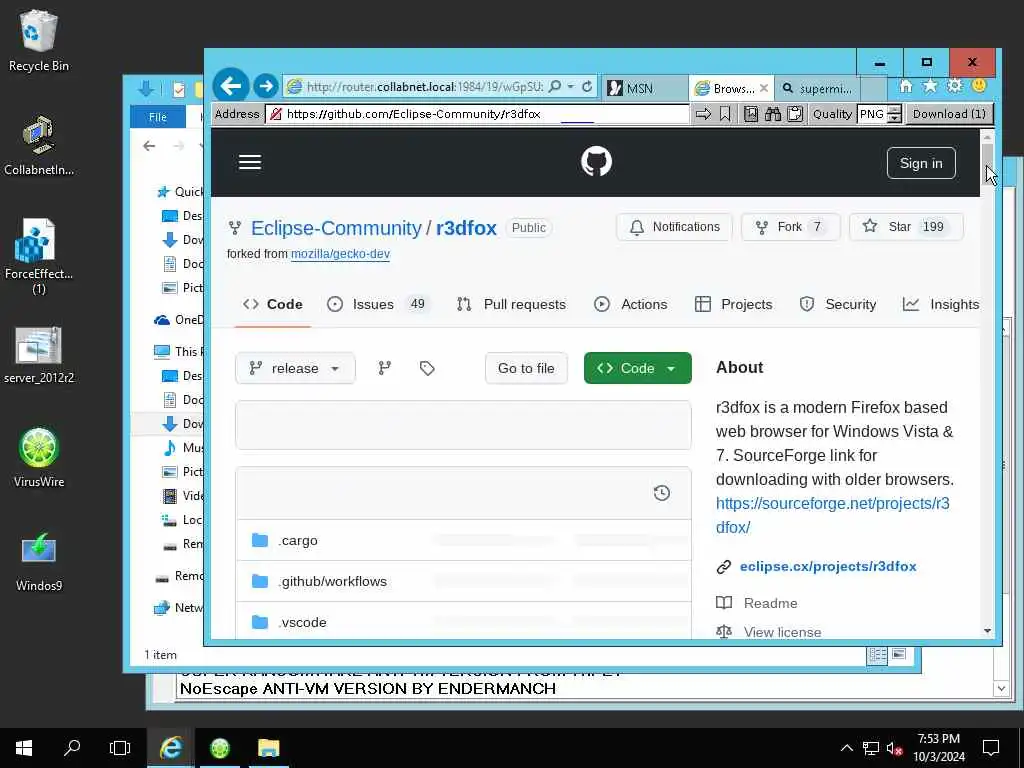Screen dimensions: 1024x768
Task: Open the r3dfox repository link
Action: (x=466, y=228)
